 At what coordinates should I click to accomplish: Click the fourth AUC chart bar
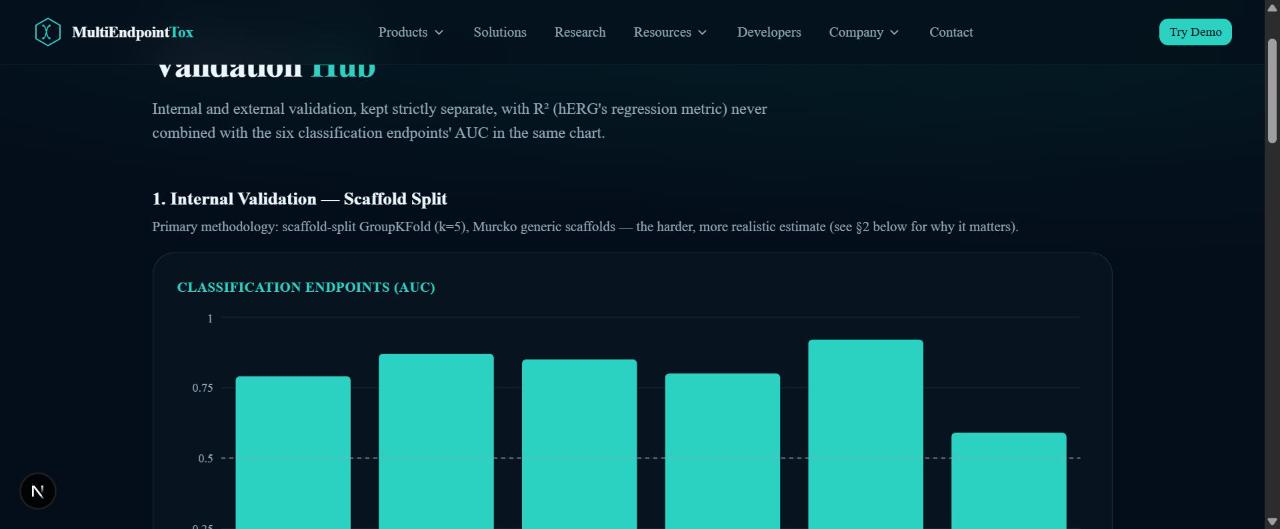[x=722, y=451]
